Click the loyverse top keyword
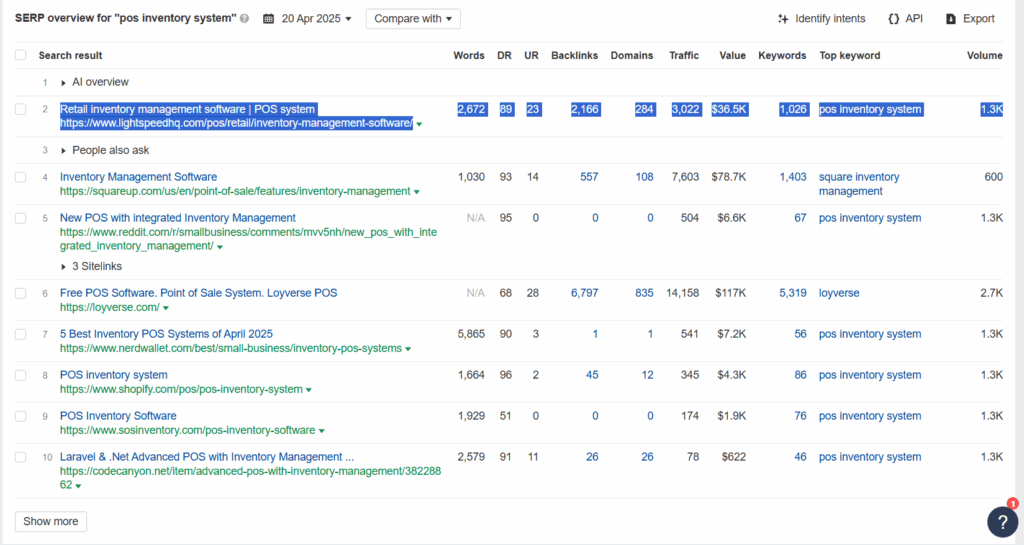1024x545 pixels. click(x=839, y=293)
